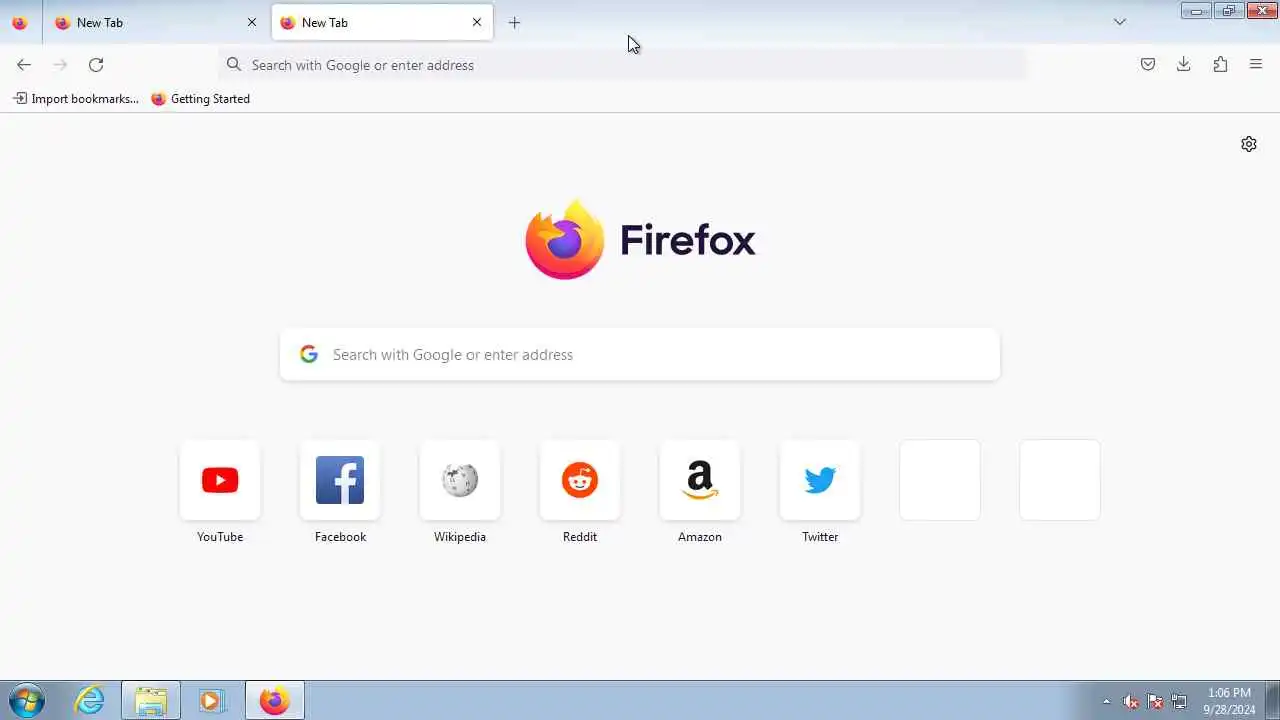Click the network tray icon
The width and height of the screenshot is (1280, 720).
click(1179, 702)
